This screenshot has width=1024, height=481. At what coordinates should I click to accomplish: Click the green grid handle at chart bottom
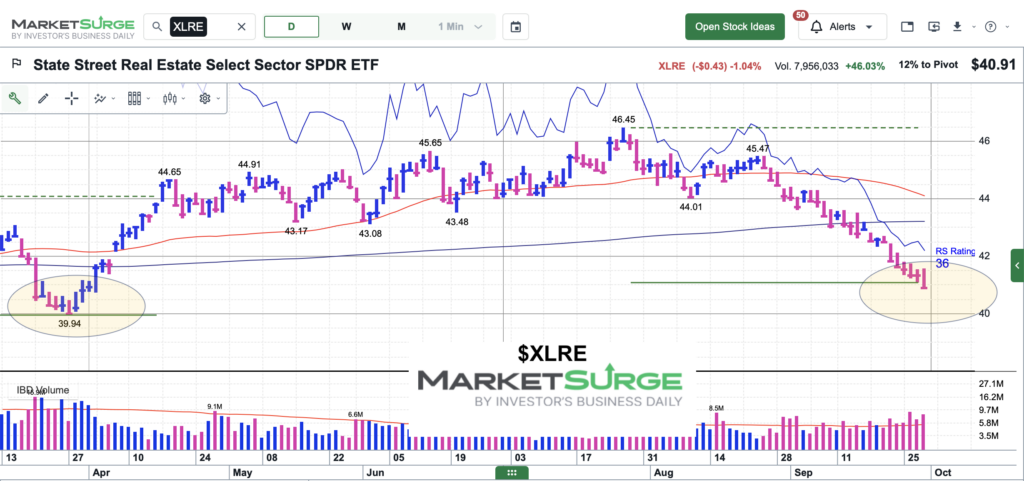512,473
